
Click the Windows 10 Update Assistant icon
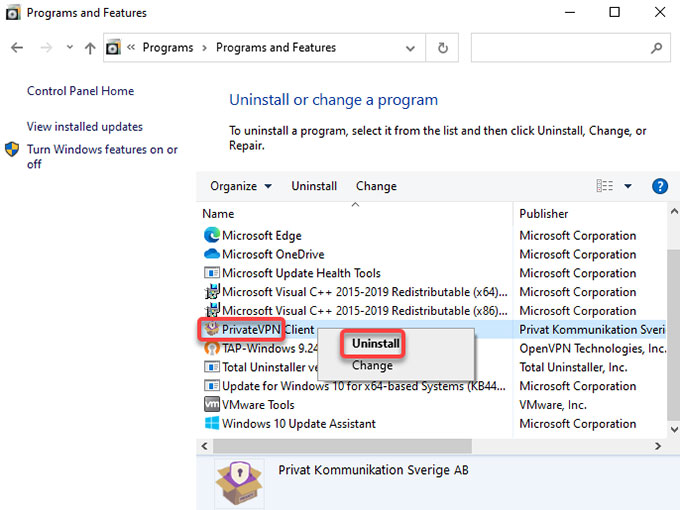coord(212,423)
